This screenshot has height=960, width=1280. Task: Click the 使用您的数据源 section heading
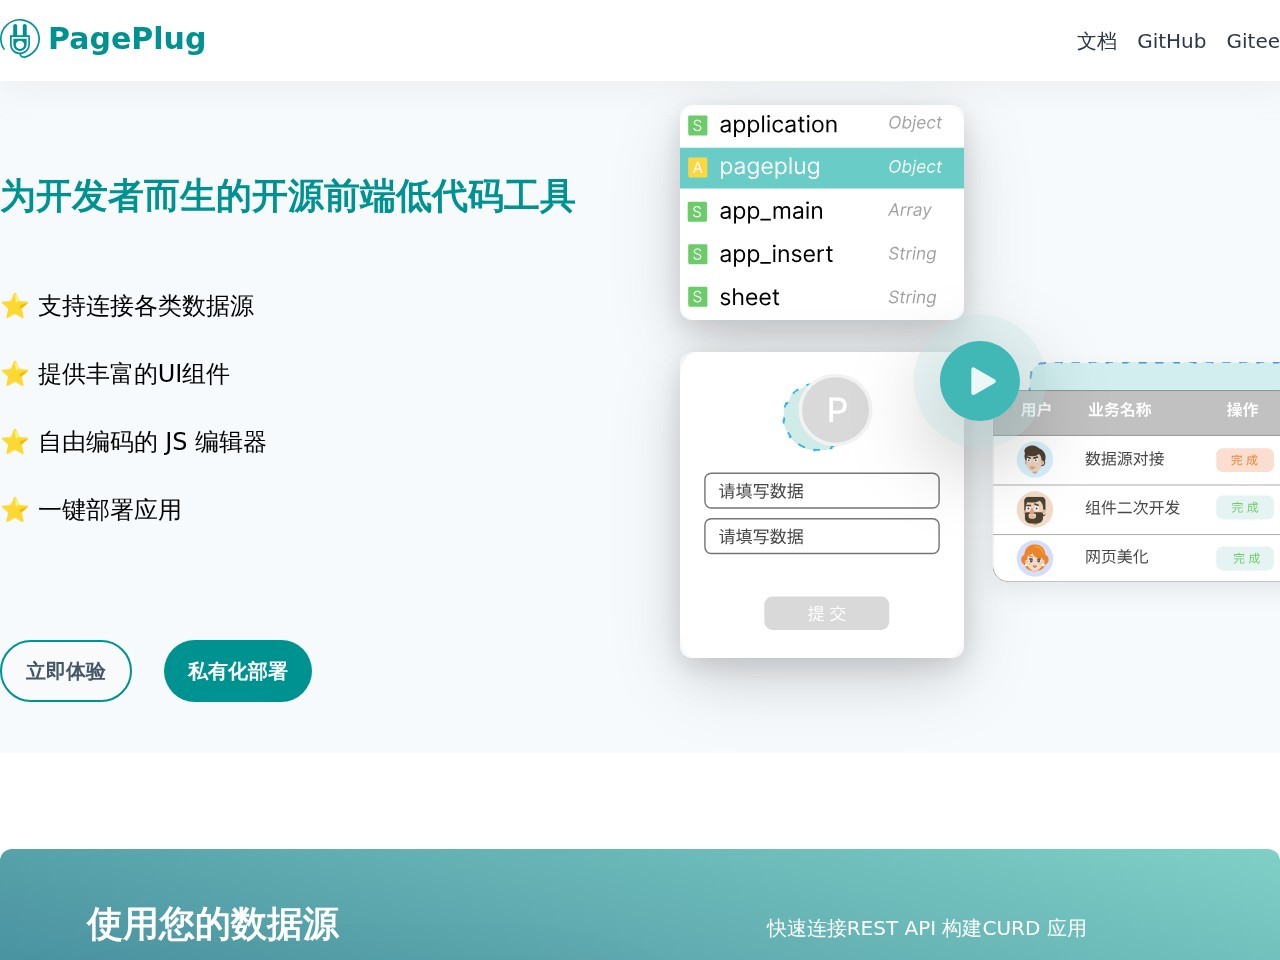213,925
